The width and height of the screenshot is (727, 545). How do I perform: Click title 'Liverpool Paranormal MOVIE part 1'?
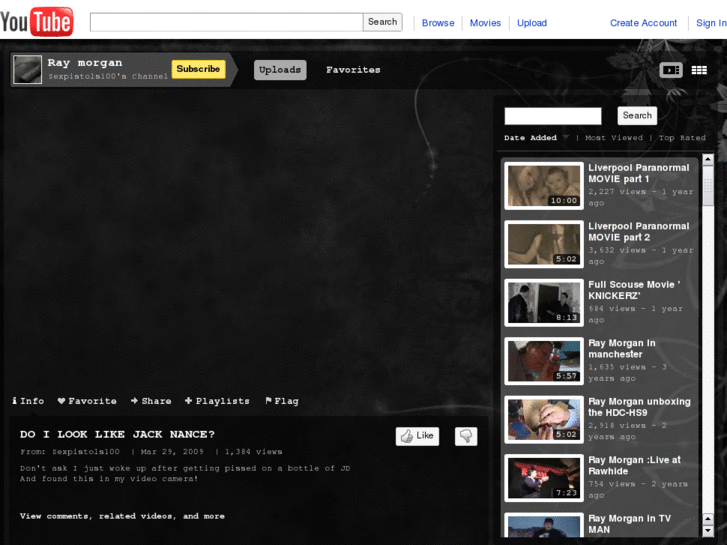[639, 173]
